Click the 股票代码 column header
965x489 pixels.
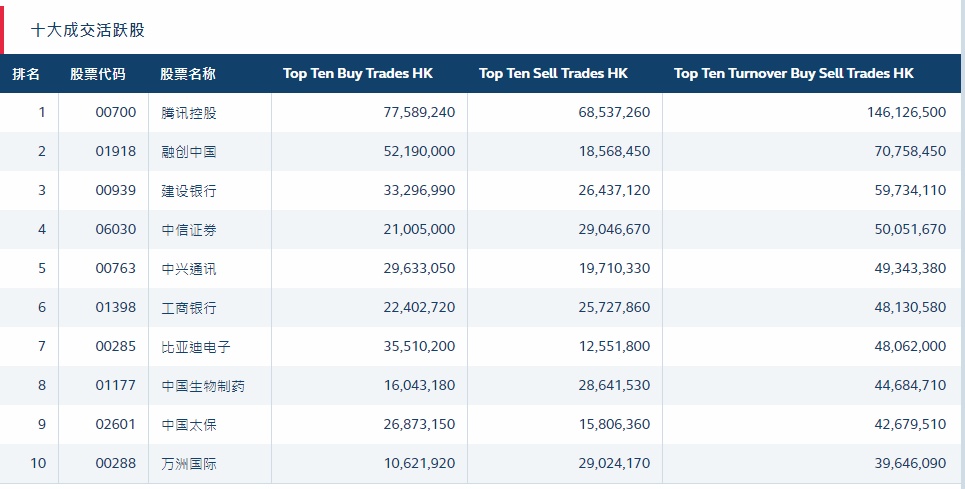point(98,74)
